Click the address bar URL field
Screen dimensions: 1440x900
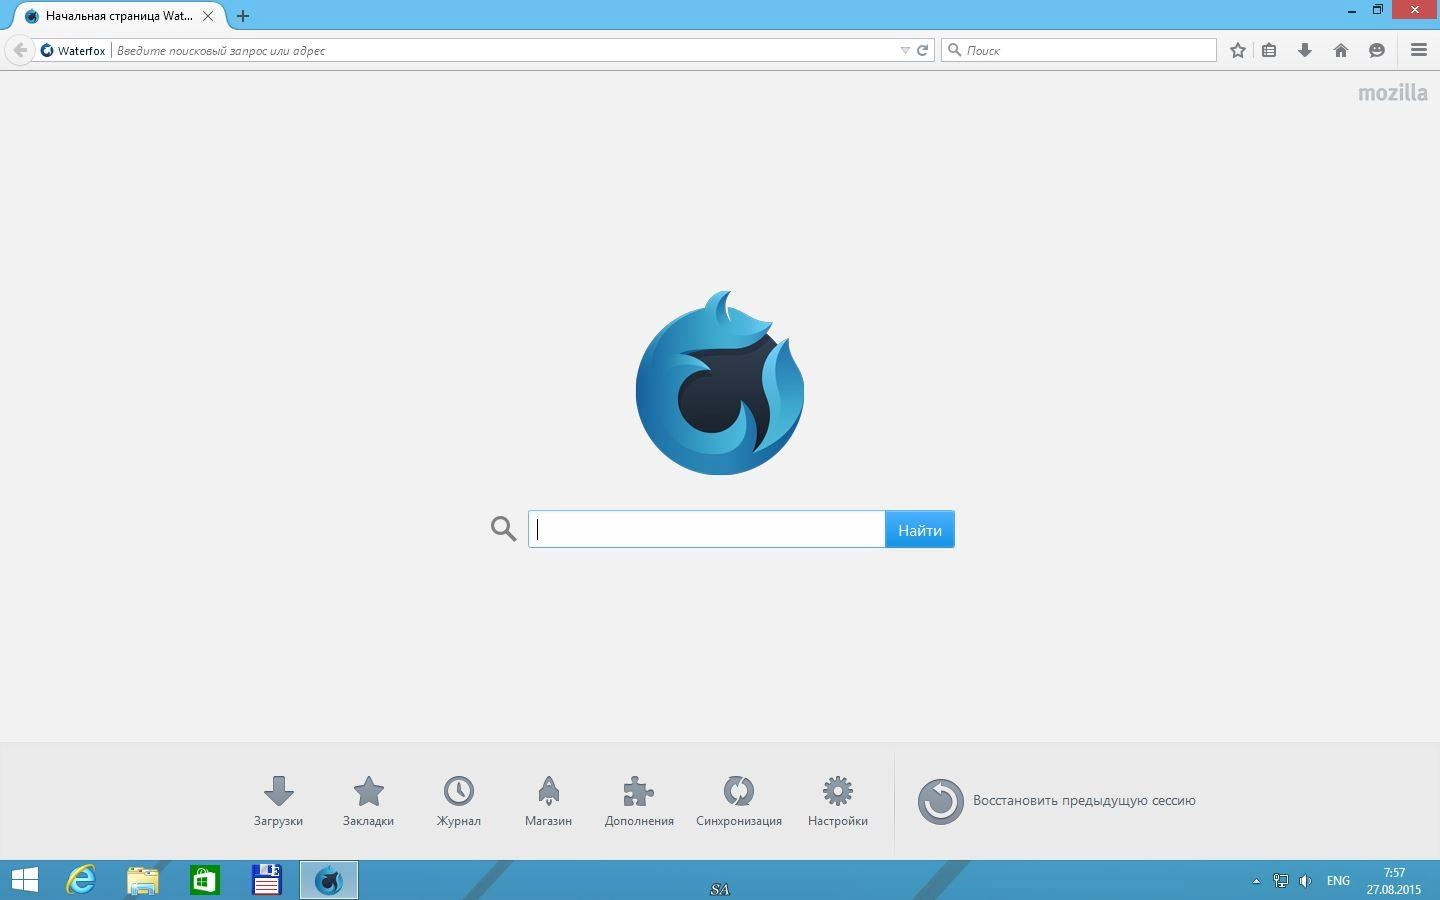(x=504, y=50)
